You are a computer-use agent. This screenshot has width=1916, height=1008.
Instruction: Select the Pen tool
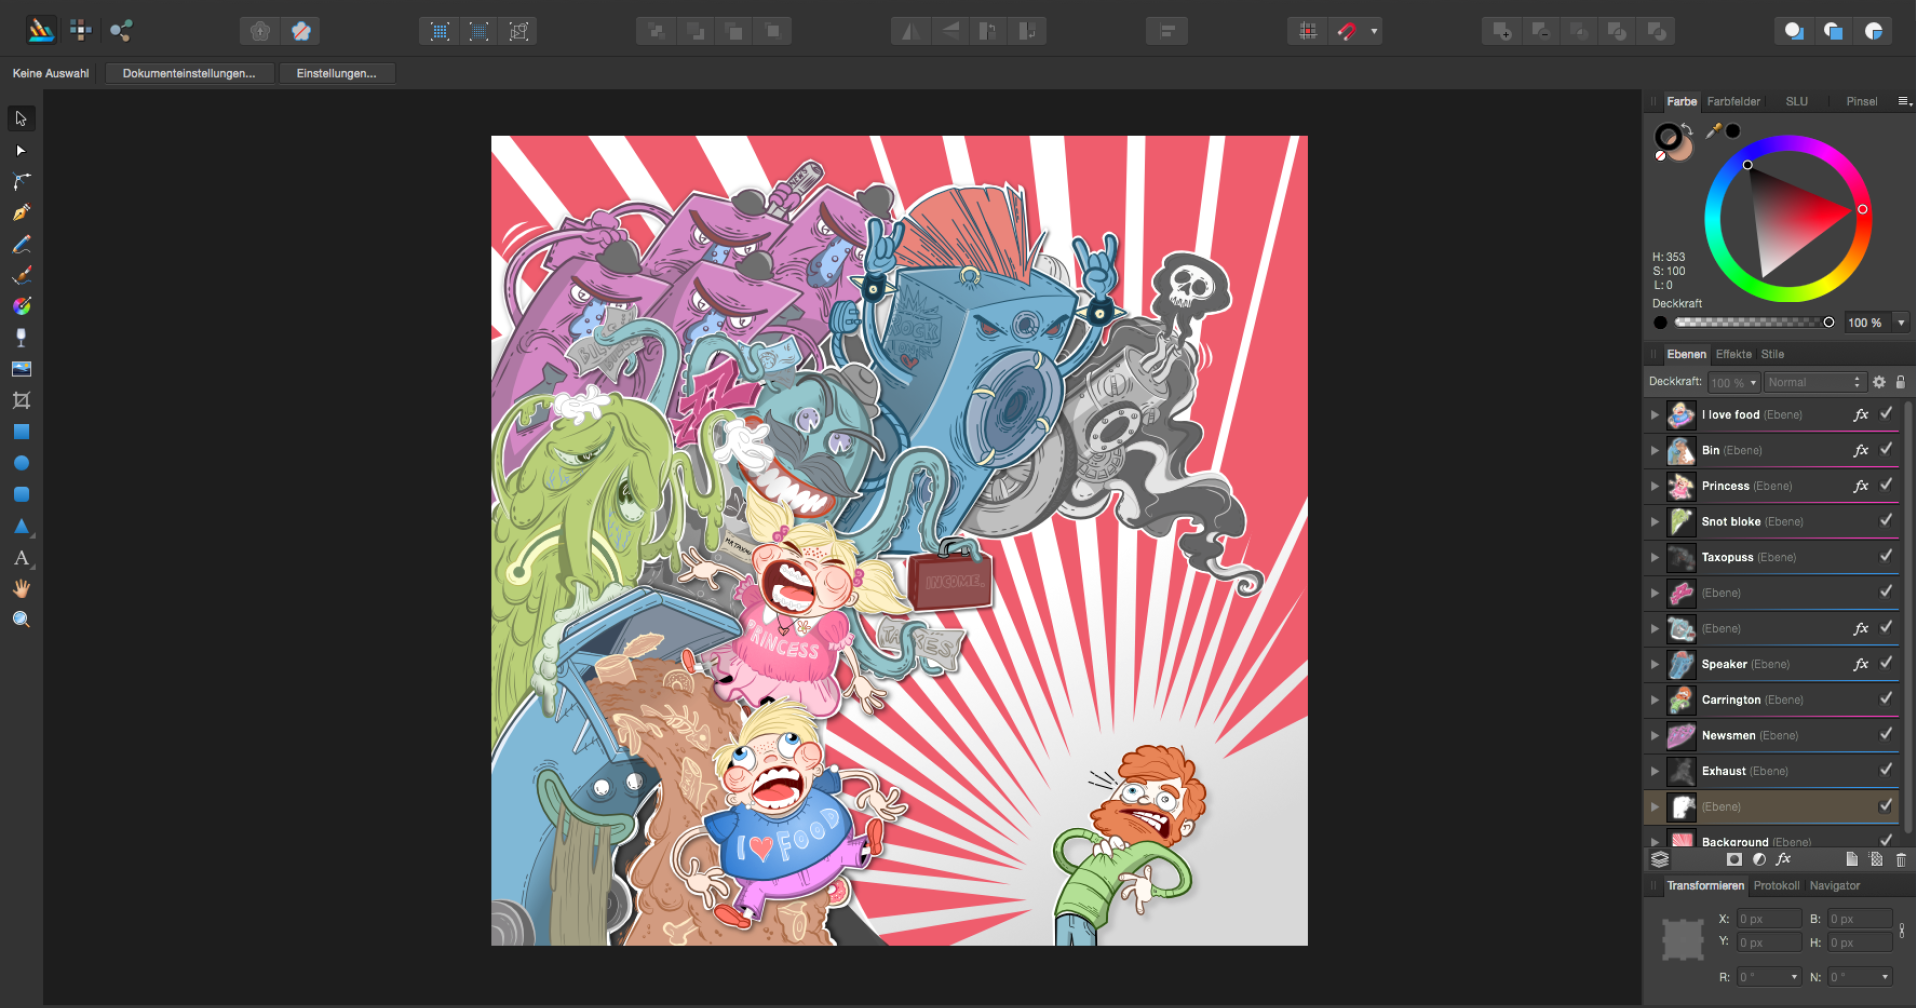[21, 212]
